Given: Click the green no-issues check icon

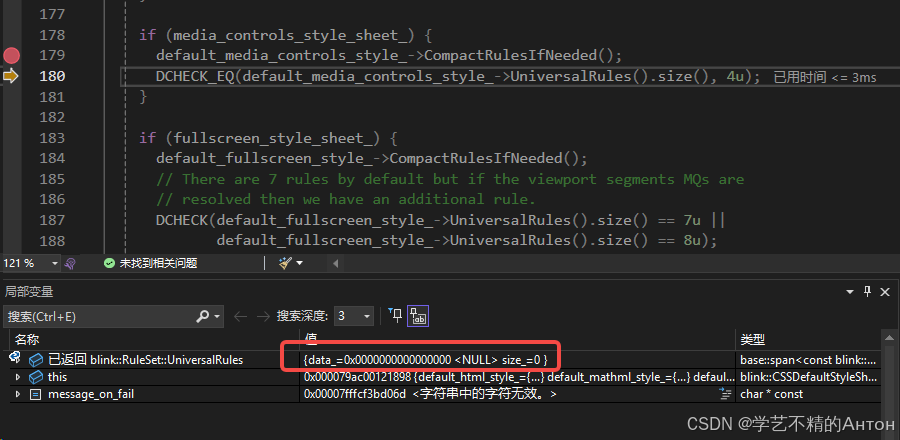Looking at the screenshot, I should tap(109, 263).
